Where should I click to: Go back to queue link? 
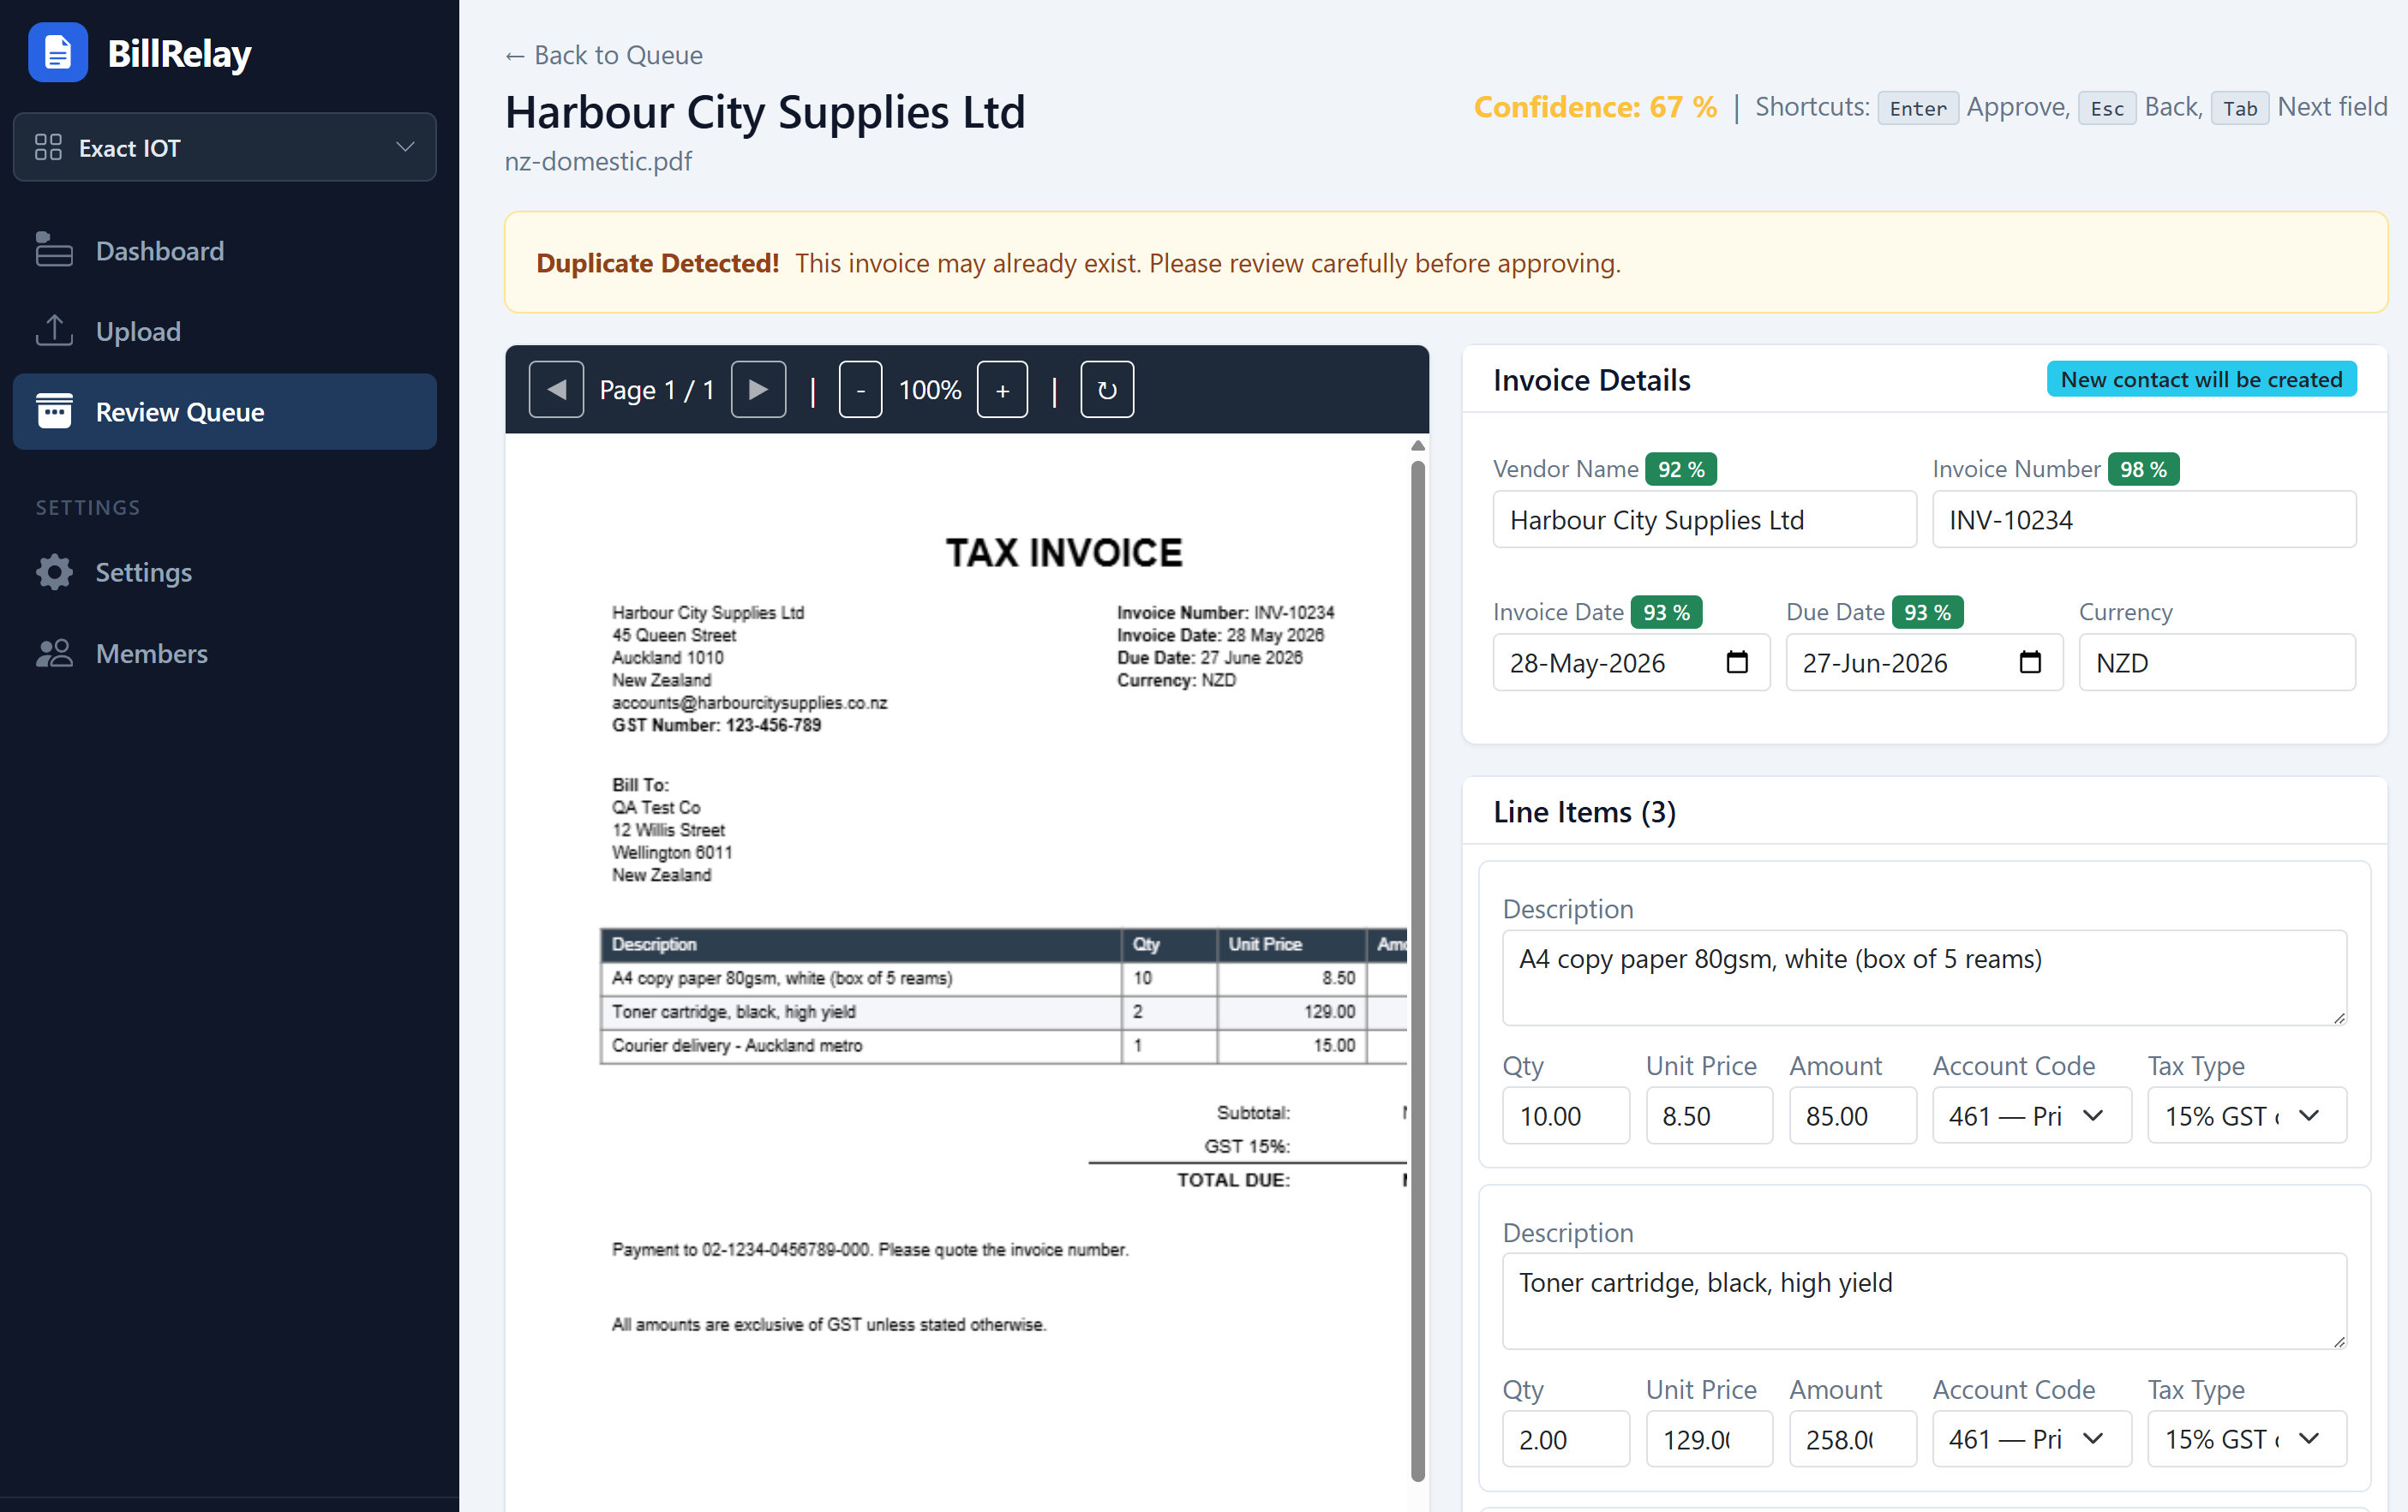[x=603, y=55]
